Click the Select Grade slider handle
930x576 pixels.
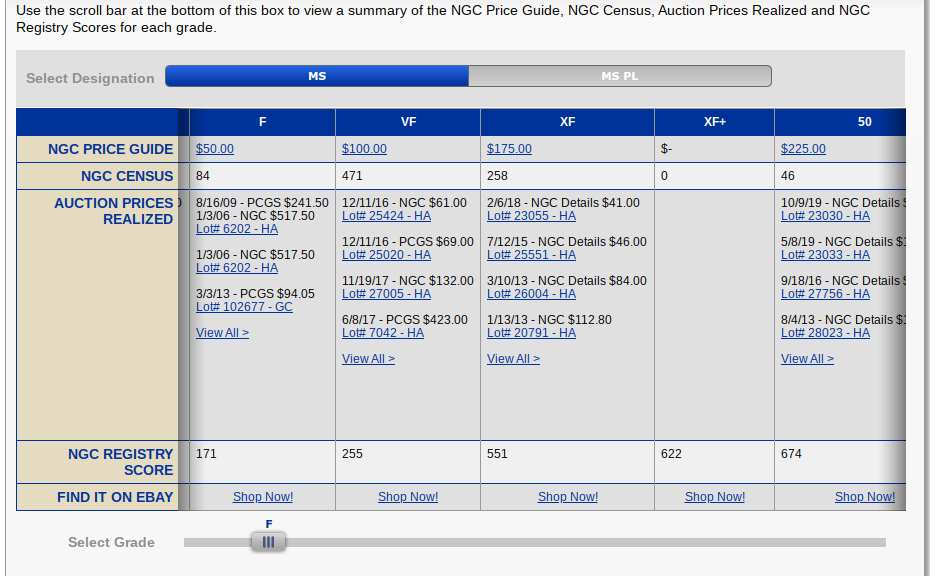[x=268, y=542]
